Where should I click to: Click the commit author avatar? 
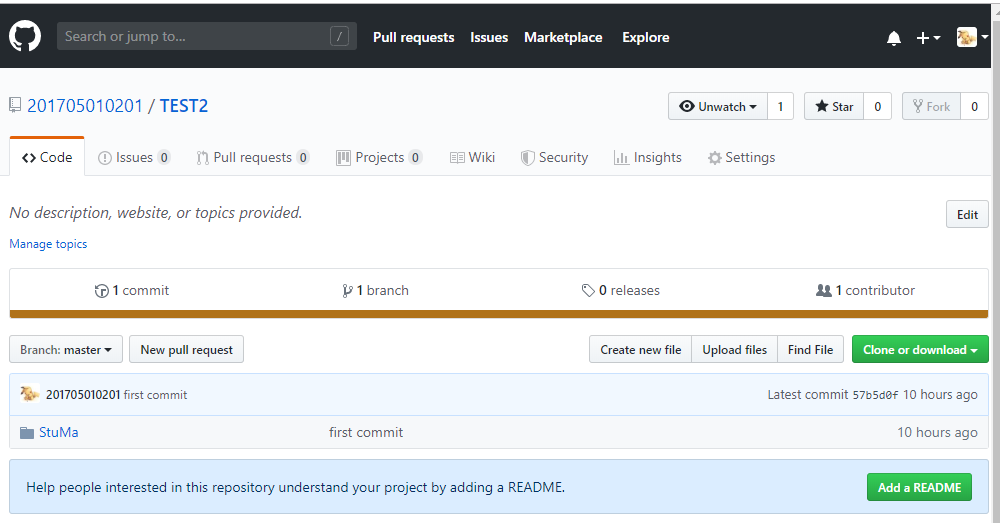[30, 394]
